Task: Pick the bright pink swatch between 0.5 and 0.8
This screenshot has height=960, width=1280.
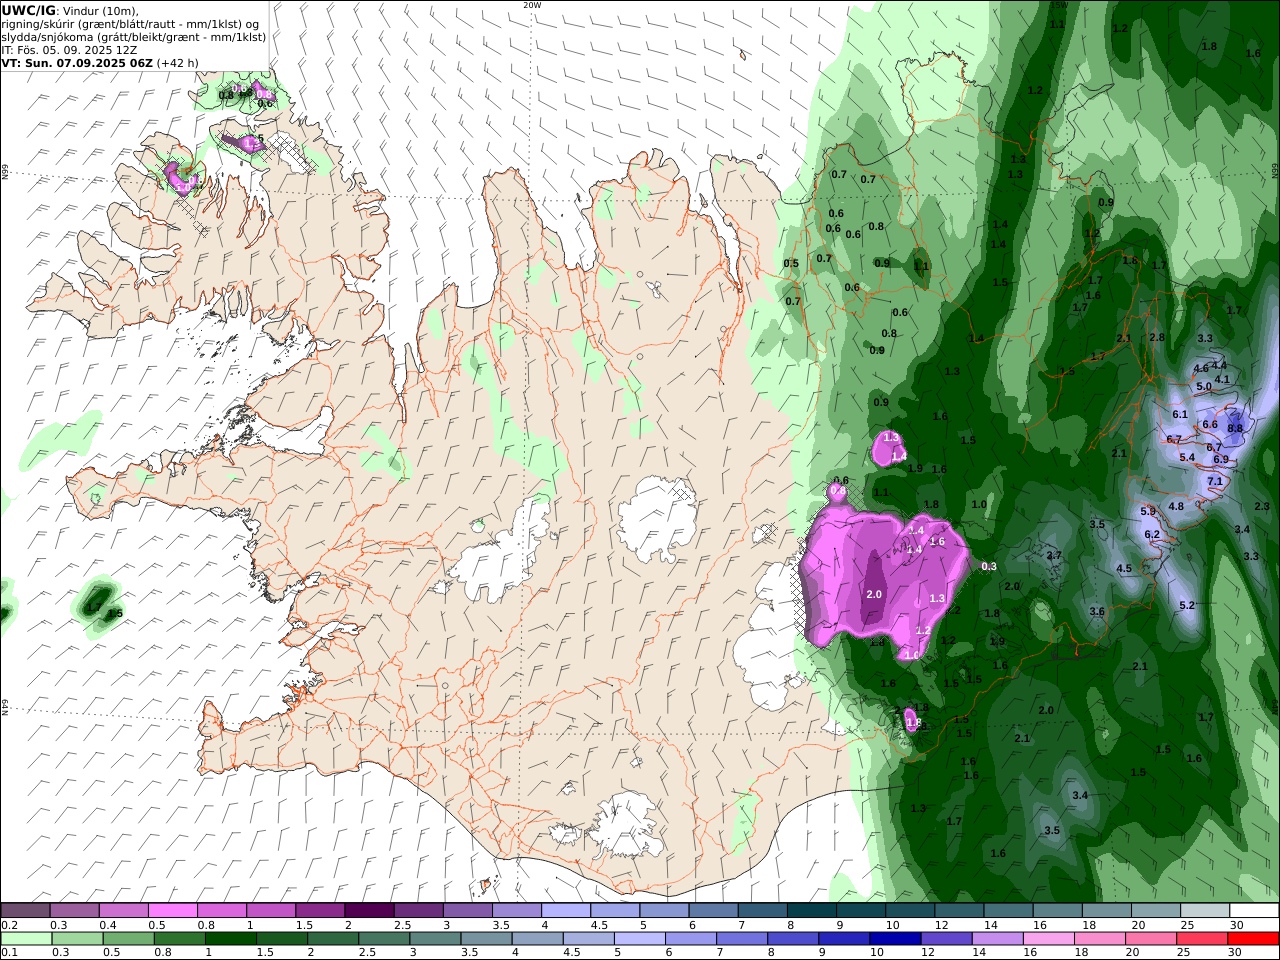Action: (173, 911)
